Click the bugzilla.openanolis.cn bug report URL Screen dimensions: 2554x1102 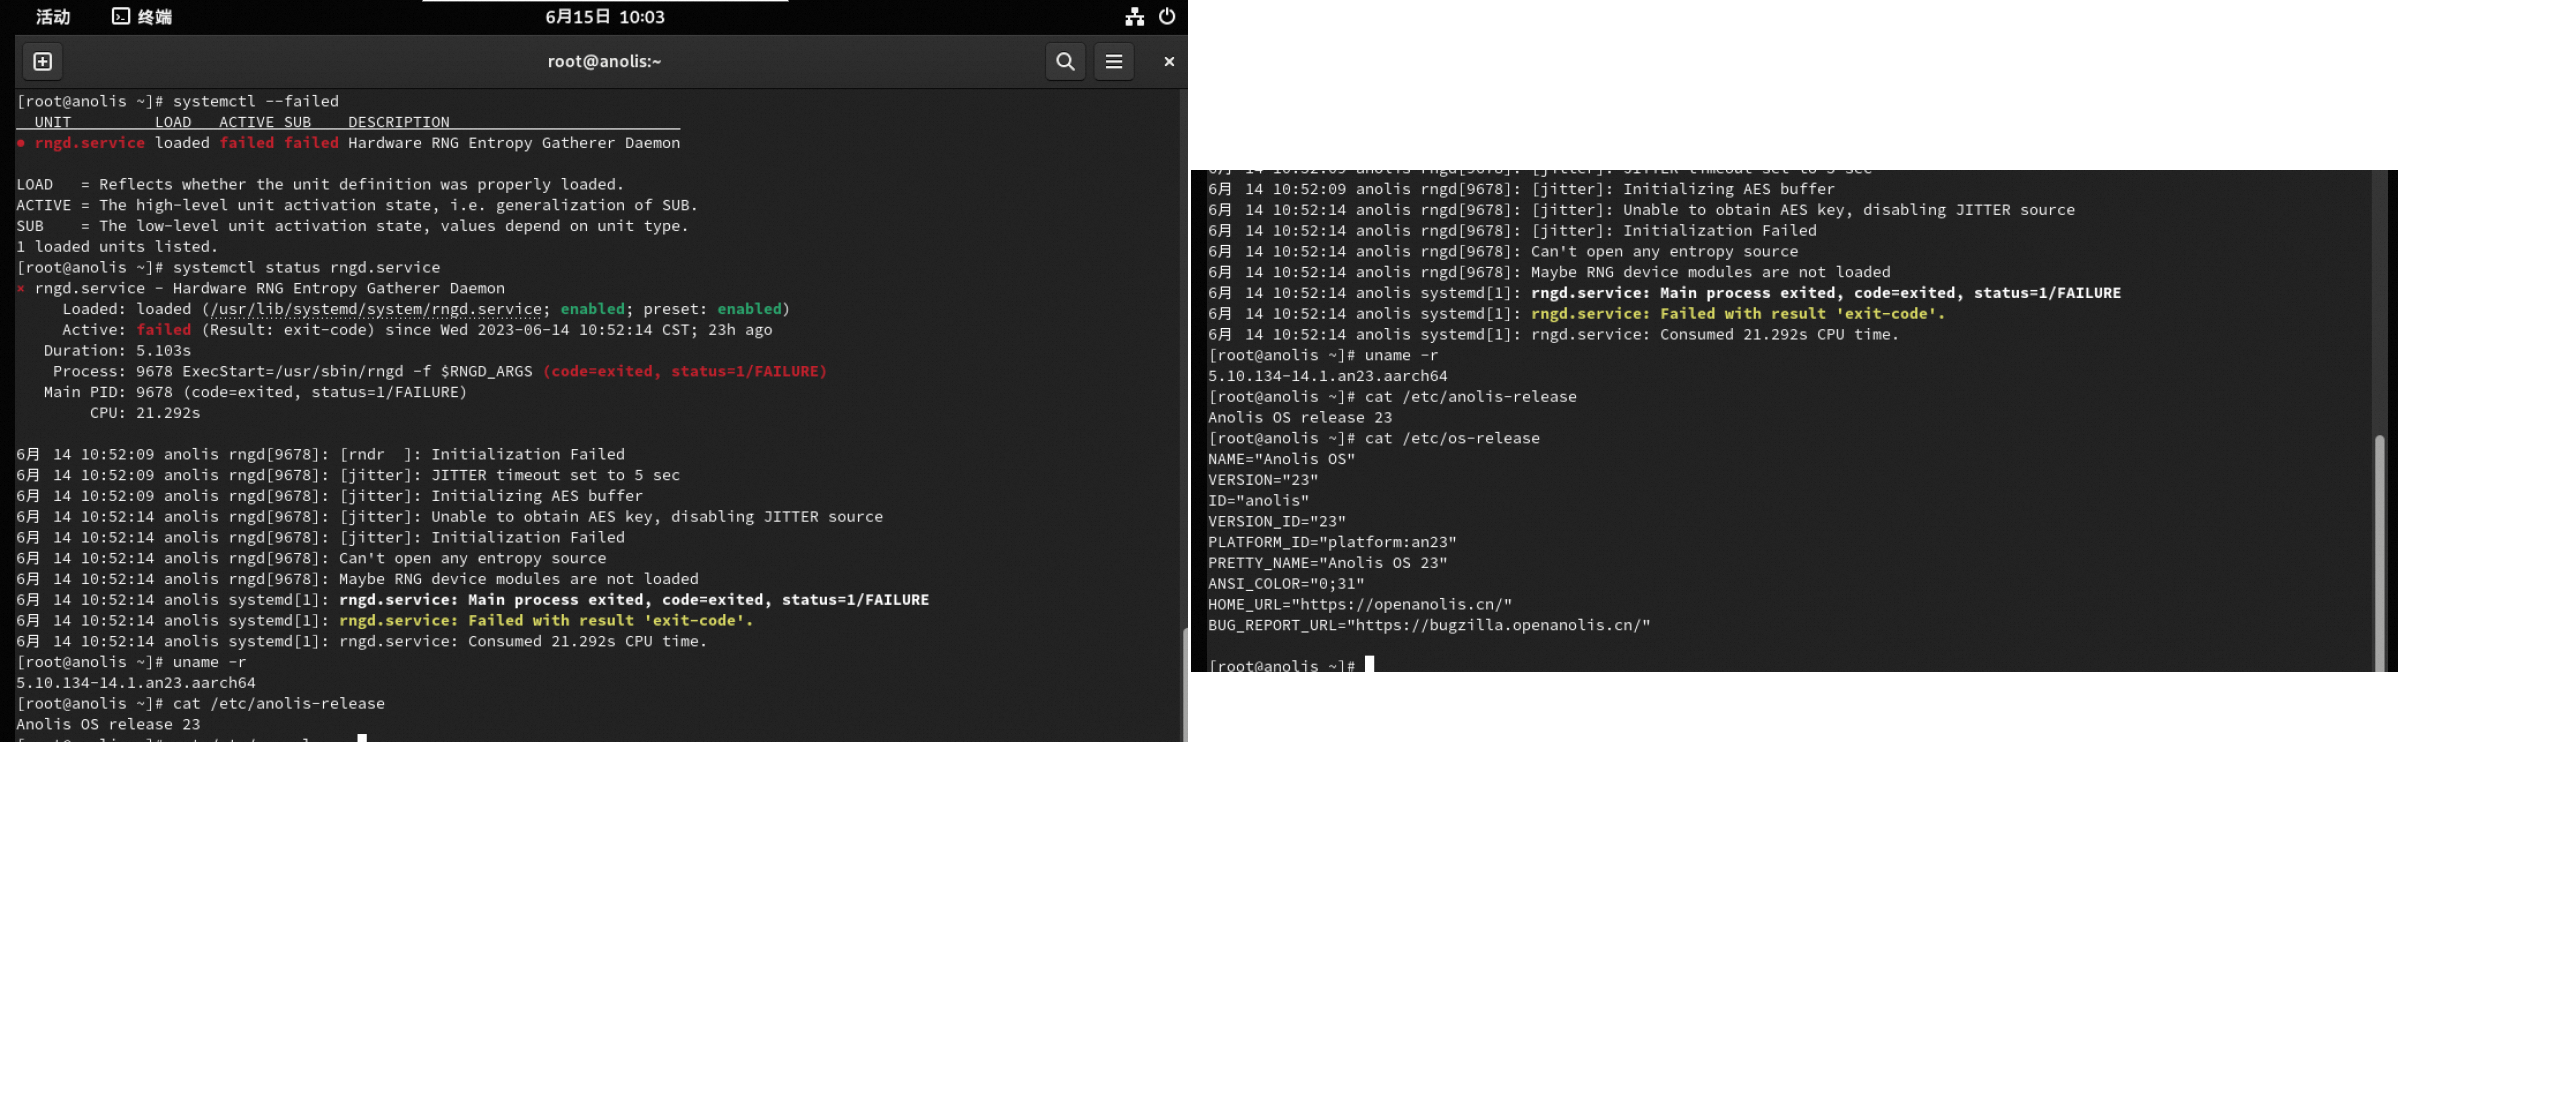(1498, 625)
